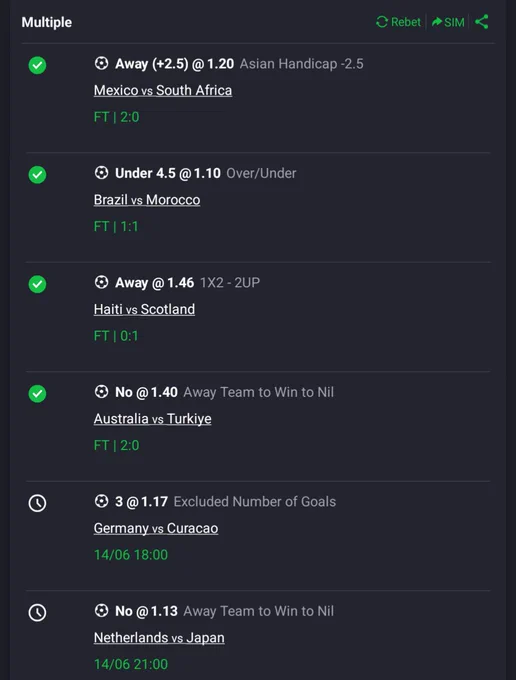
Task: Click soccer ball icon beside Under 4.5
Action: [101, 173]
